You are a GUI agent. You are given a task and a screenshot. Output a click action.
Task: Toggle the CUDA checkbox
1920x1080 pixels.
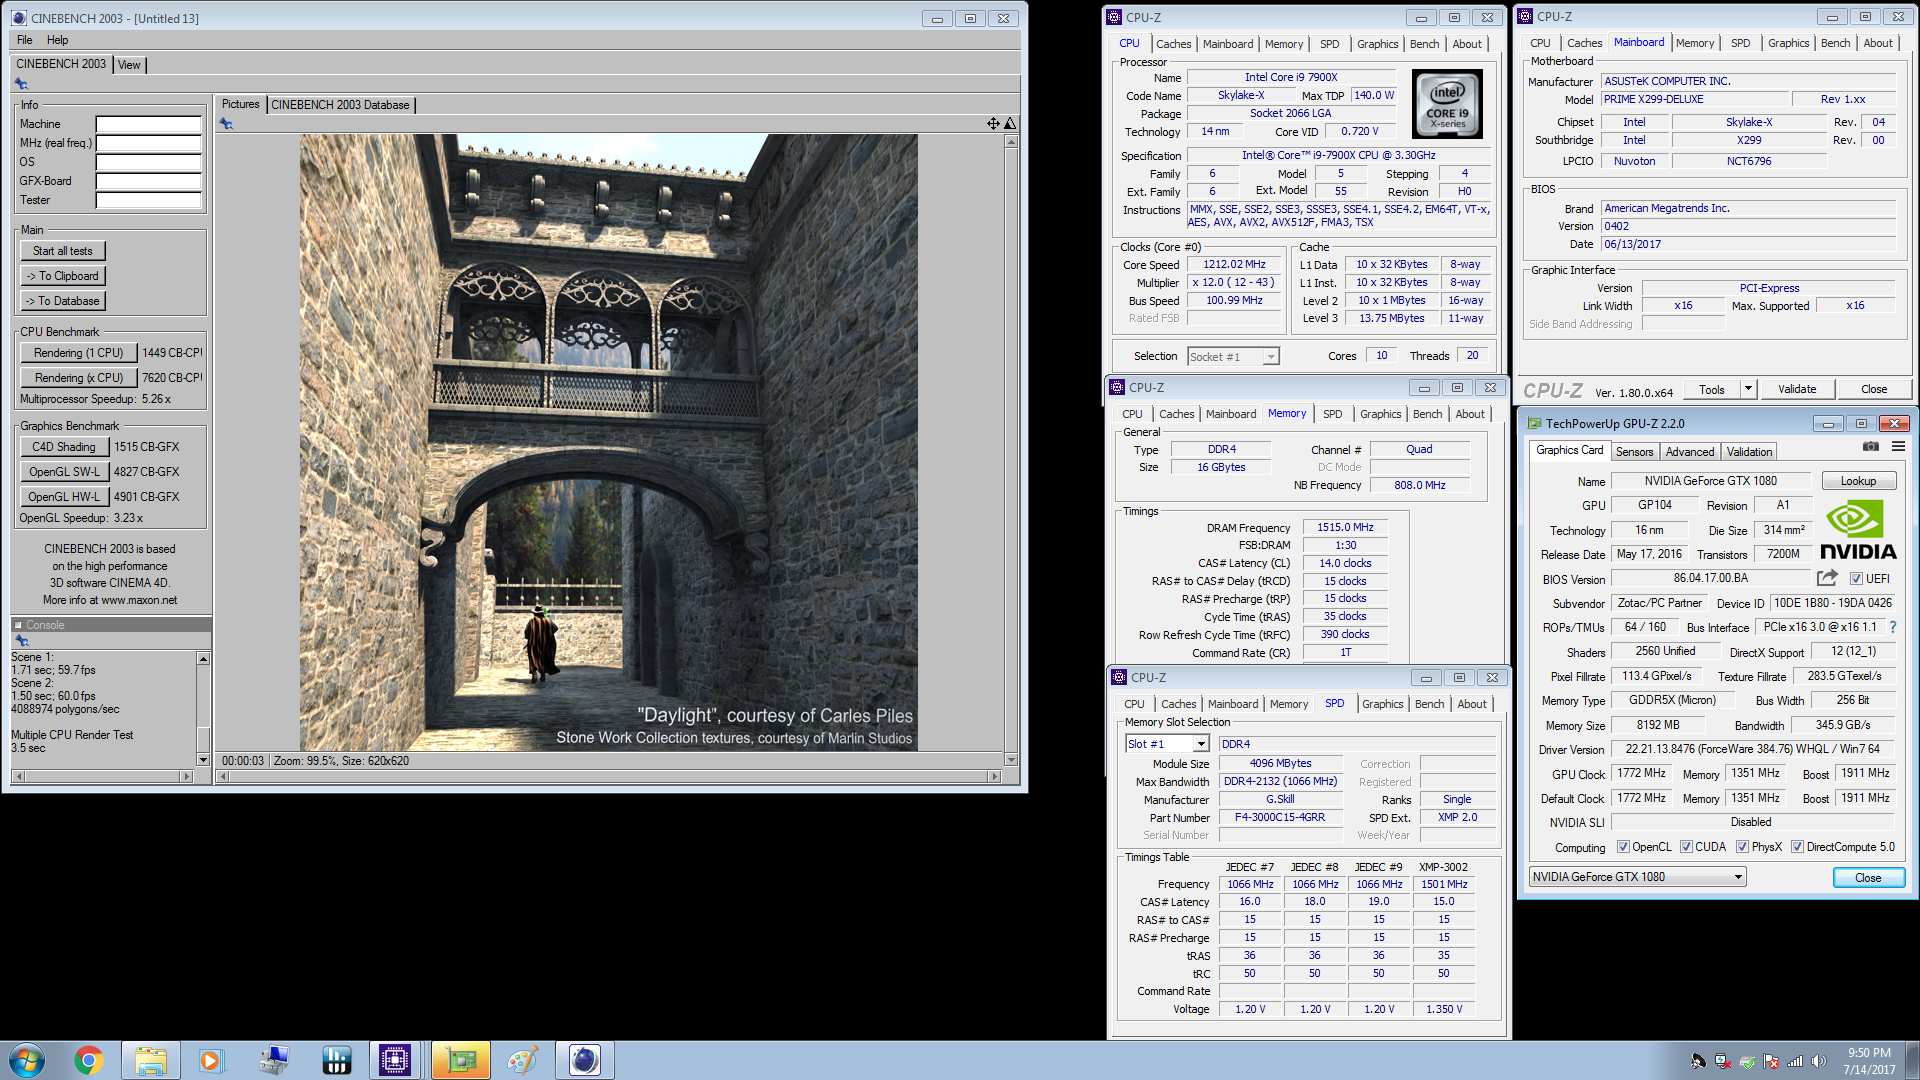(1686, 847)
